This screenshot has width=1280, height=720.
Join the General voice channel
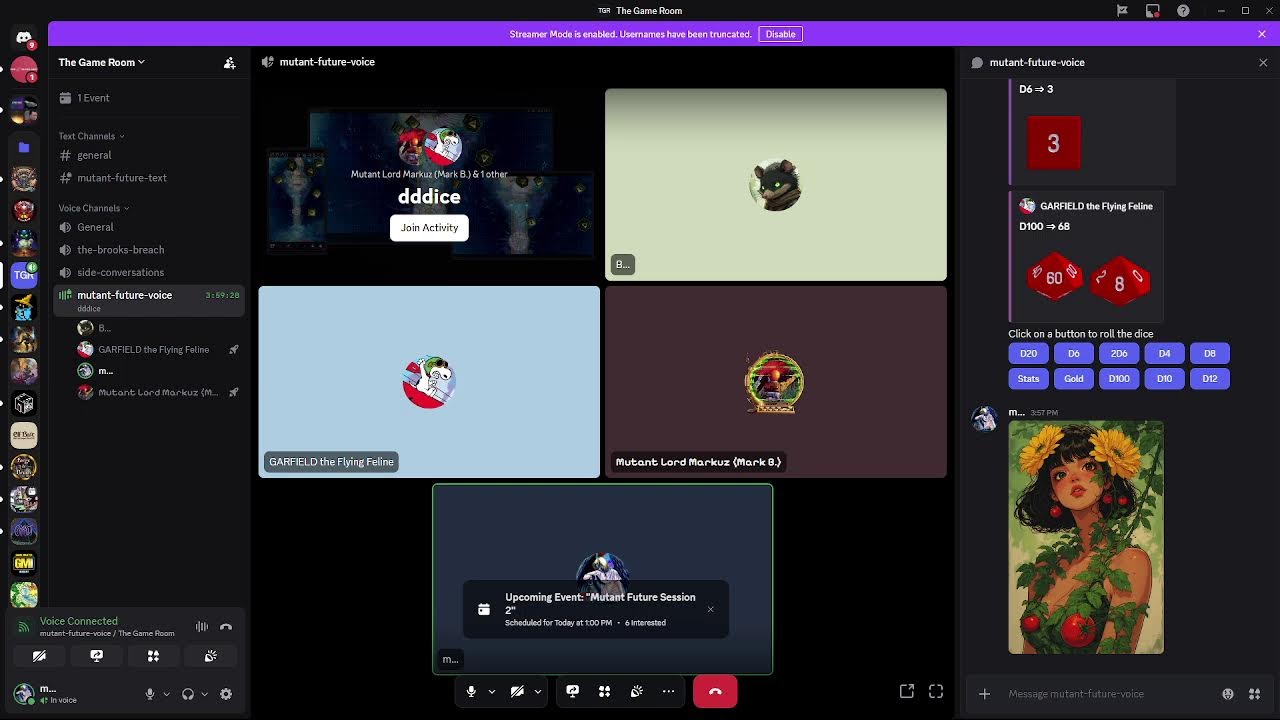click(150, 227)
